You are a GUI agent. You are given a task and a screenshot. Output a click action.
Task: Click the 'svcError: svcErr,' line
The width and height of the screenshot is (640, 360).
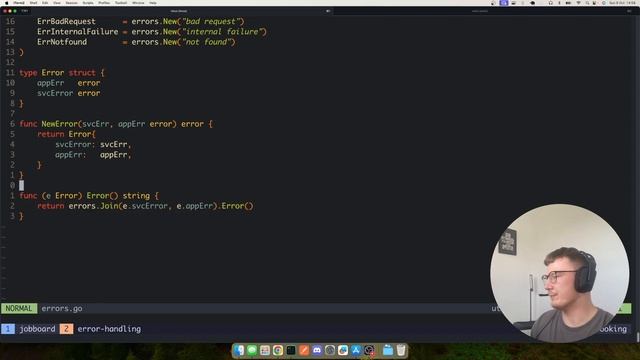coord(93,144)
